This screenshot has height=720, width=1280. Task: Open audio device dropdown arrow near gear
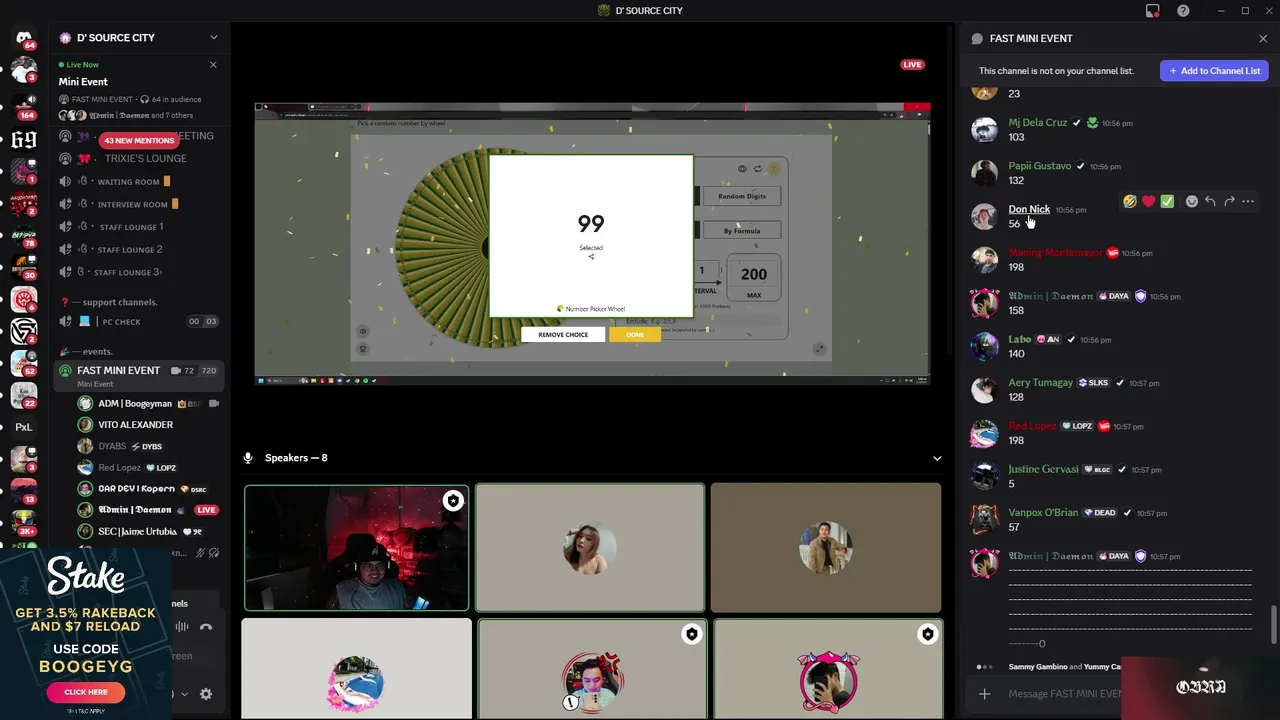(x=184, y=694)
